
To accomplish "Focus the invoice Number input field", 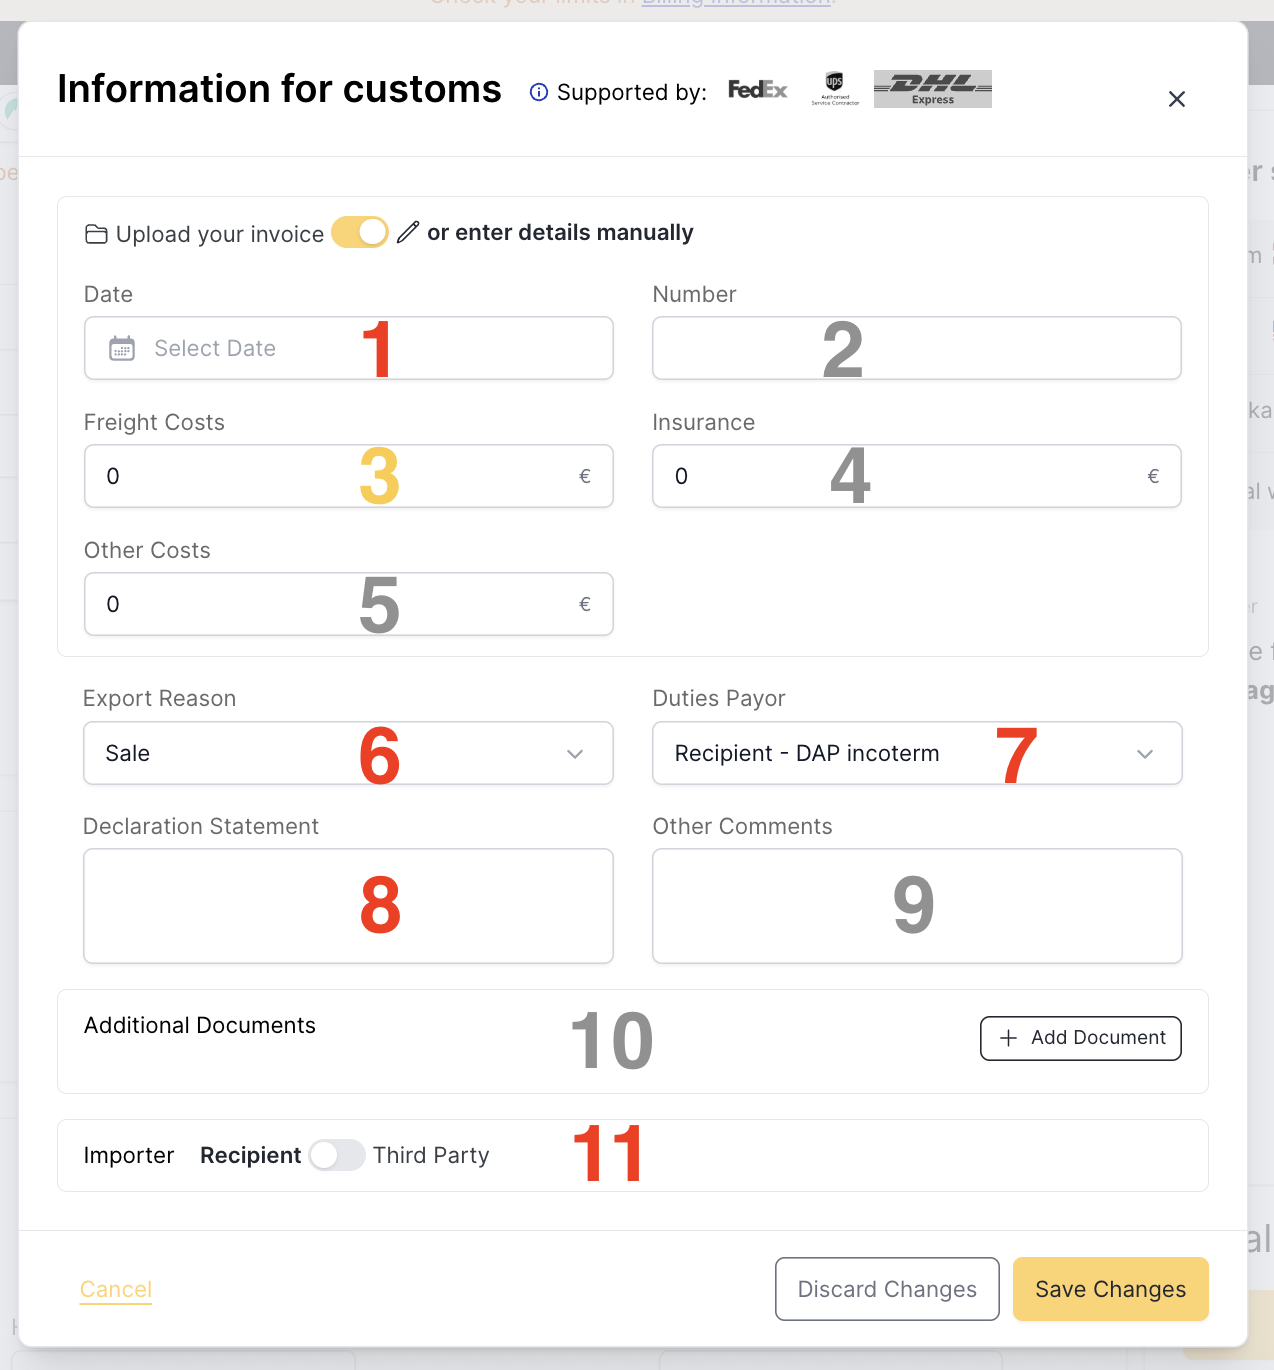I will [x=916, y=349].
